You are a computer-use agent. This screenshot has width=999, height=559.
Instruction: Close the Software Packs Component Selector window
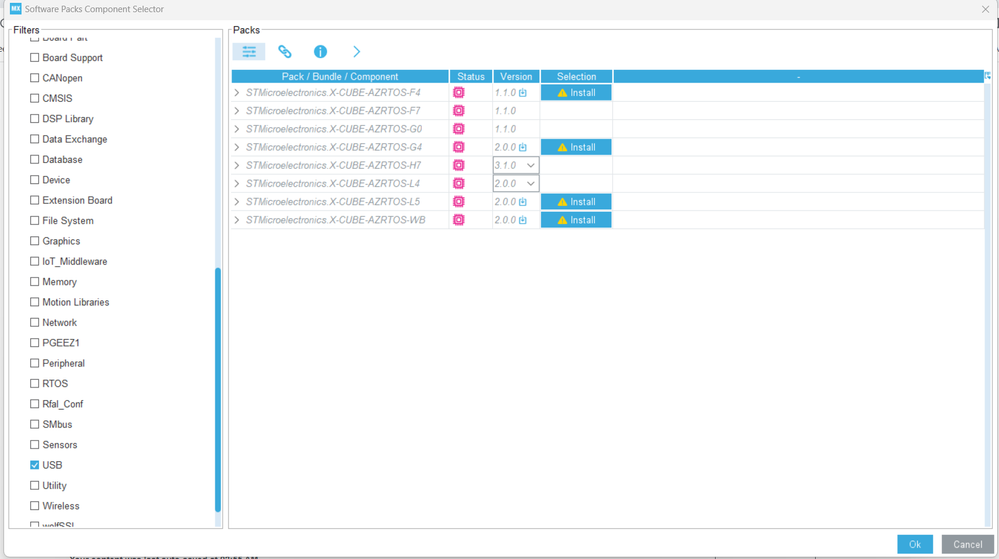click(985, 9)
